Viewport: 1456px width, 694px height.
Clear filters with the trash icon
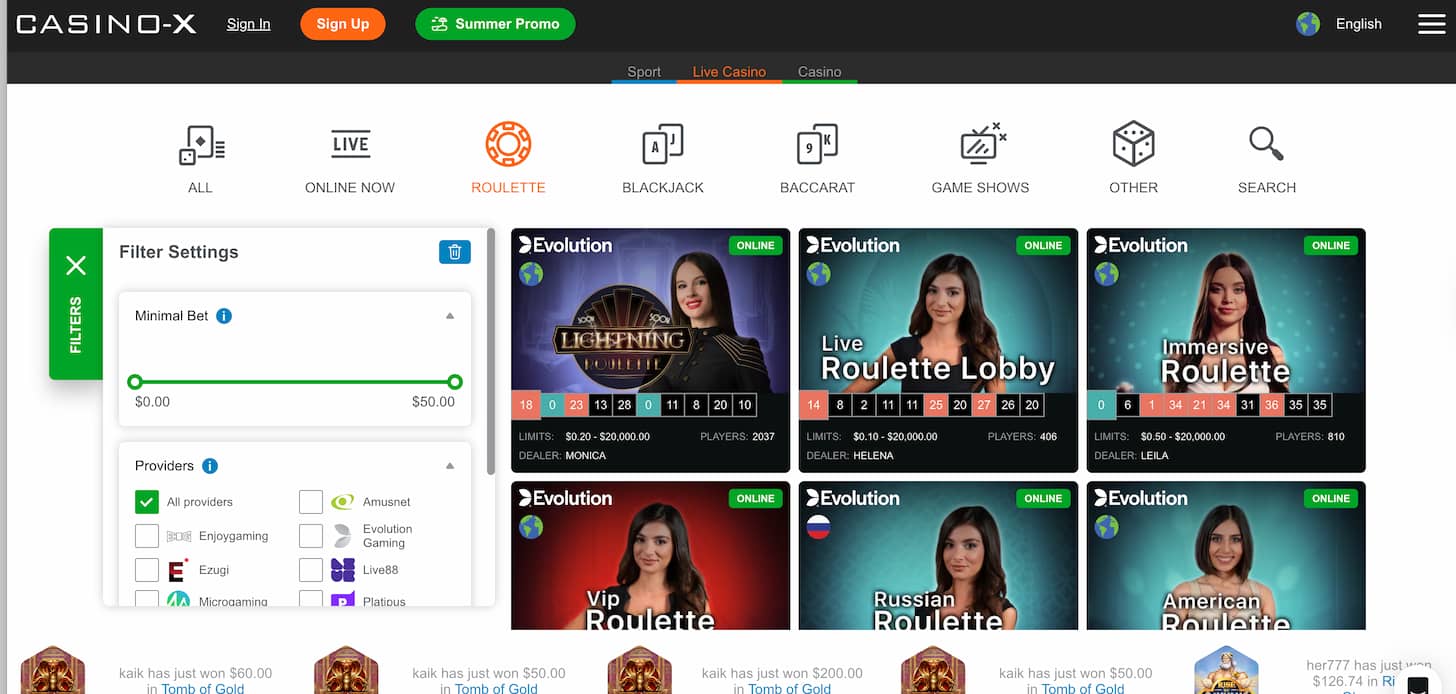click(x=454, y=252)
